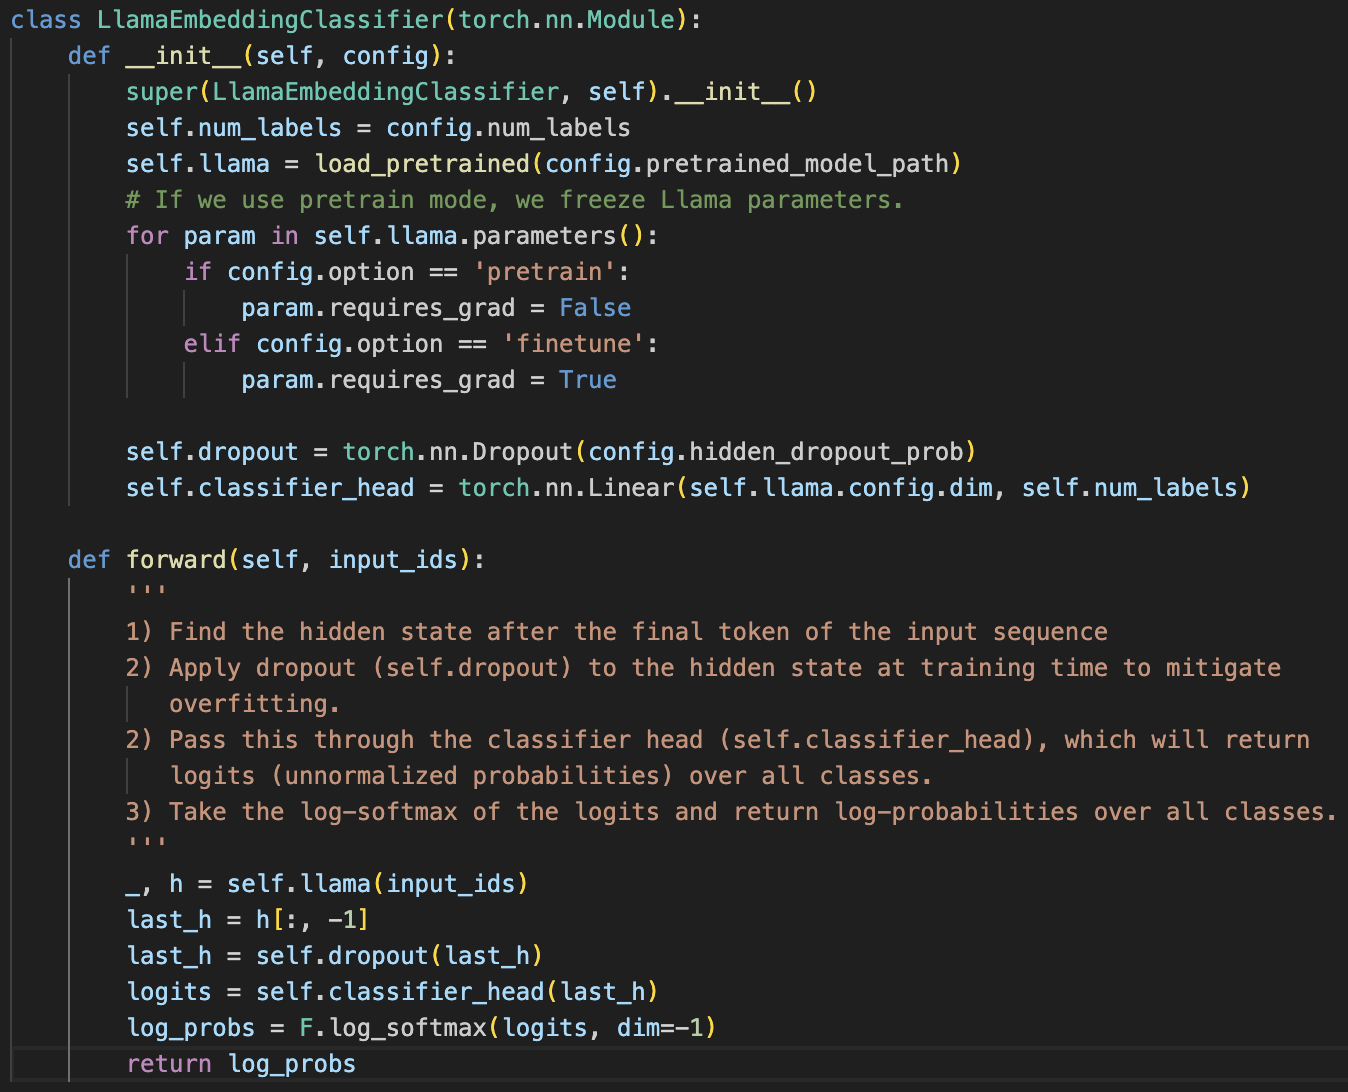The height and width of the screenshot is (1092, 1348).
Task: Click 'torch.nn.Module' base class text
Action: pyautogui.click(x=567, y=19)
